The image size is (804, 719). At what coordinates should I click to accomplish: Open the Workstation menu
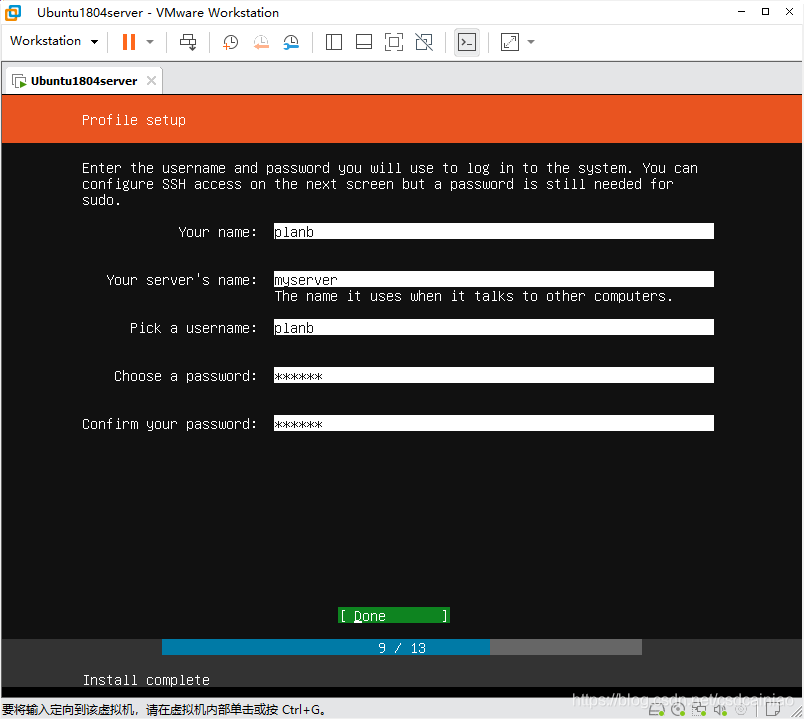tap(54, 41)
